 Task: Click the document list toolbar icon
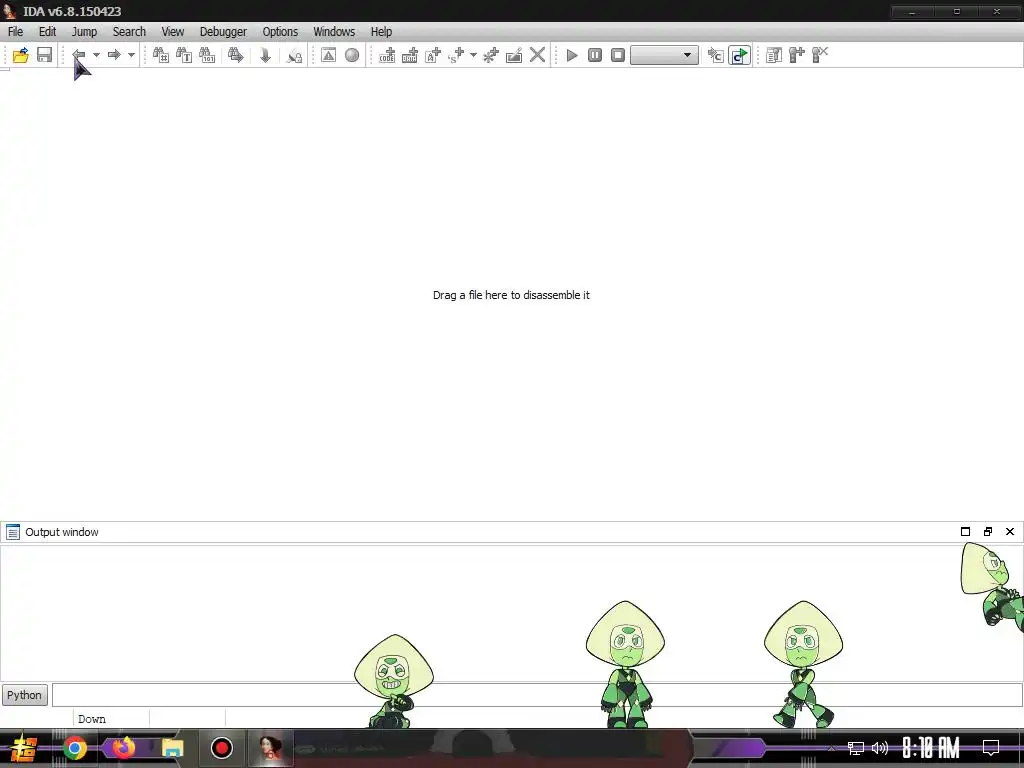774,56
